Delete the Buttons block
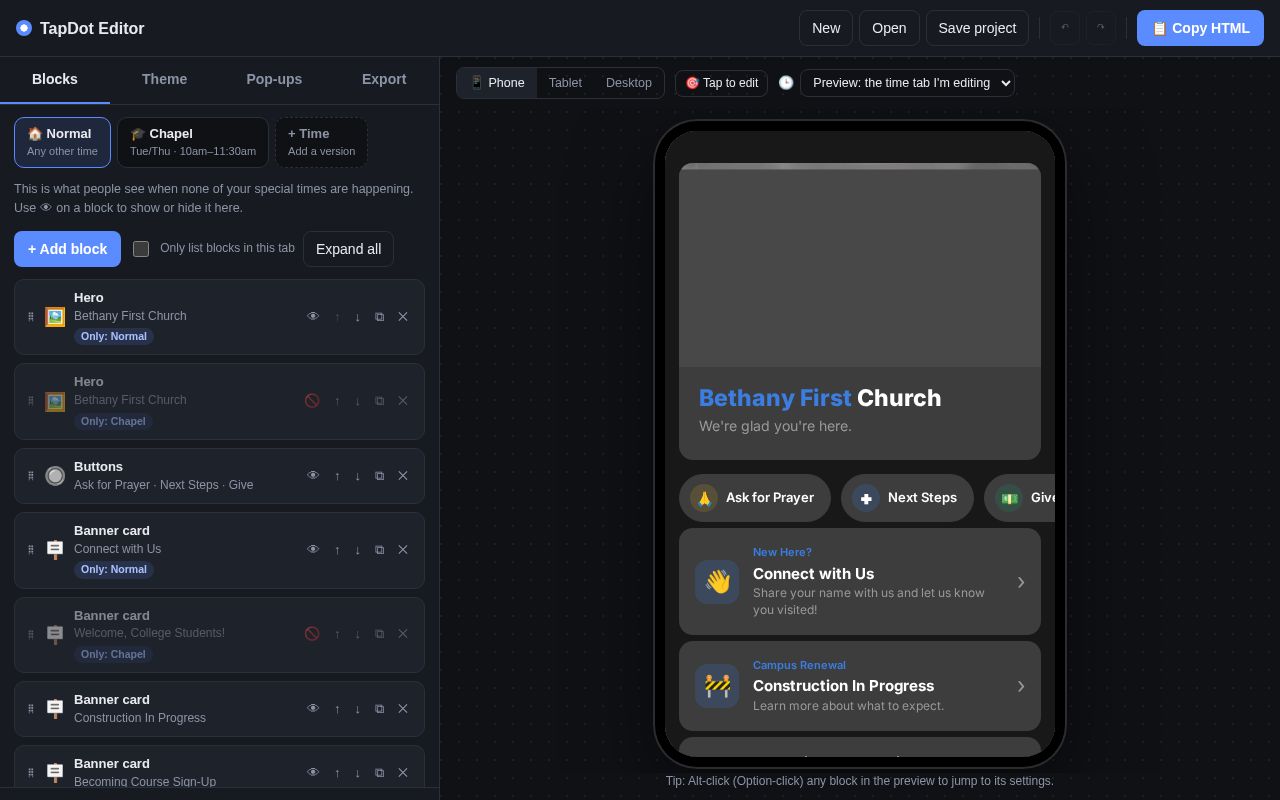This screenshot has width=1280, height=800. point(403,476)
